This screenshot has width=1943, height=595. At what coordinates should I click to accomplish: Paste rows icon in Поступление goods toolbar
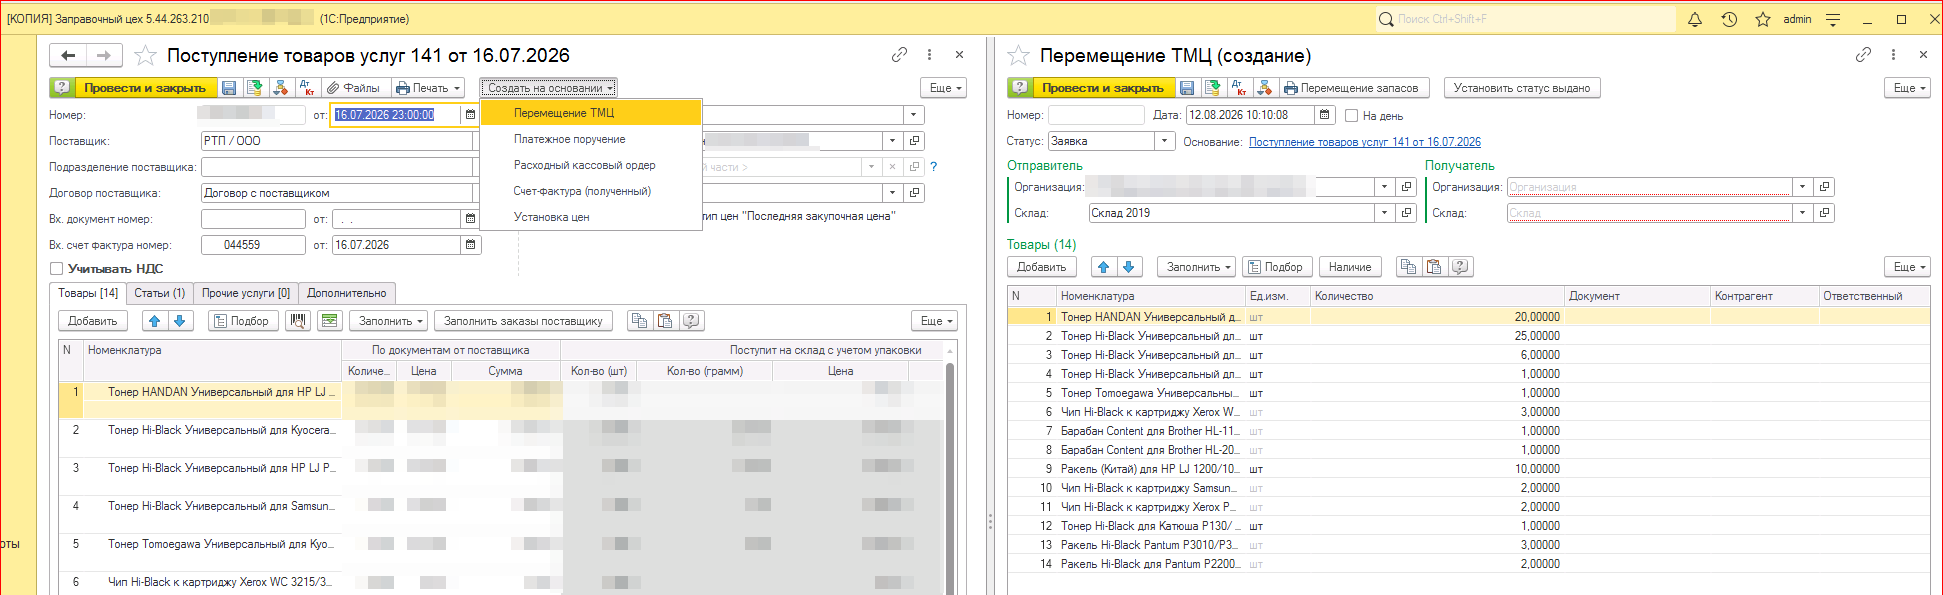pyautogui.click(x=665, y=321)
